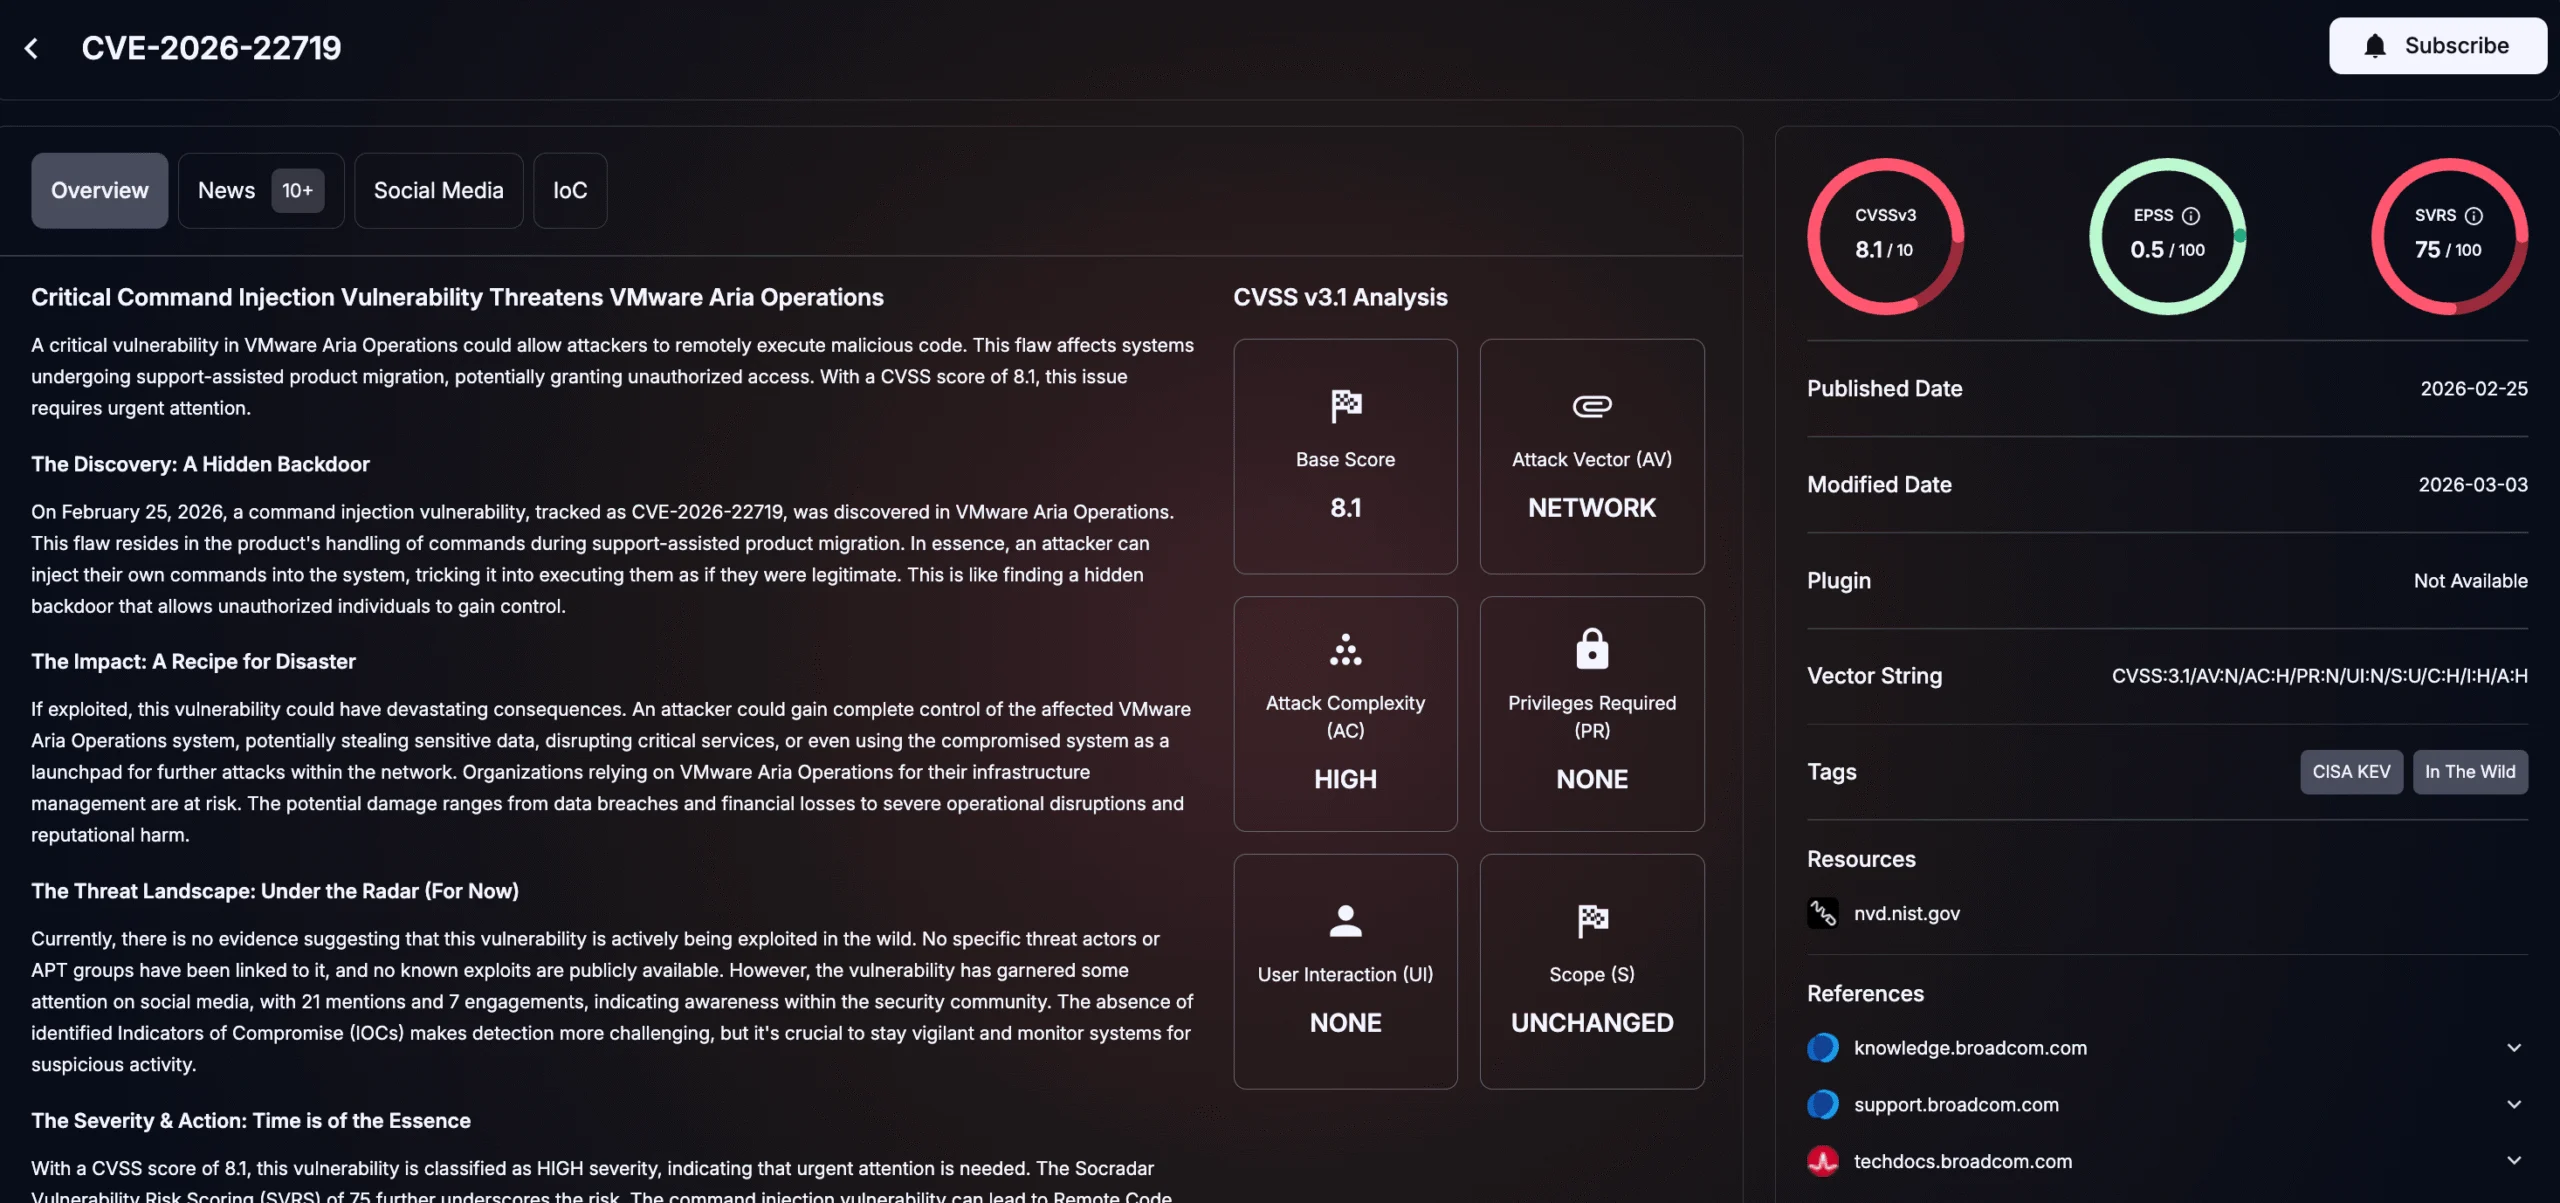Click the support.broadcom.com favicon
This screenshot has width=2560, height=1203.
(x=1822, y=1105)
